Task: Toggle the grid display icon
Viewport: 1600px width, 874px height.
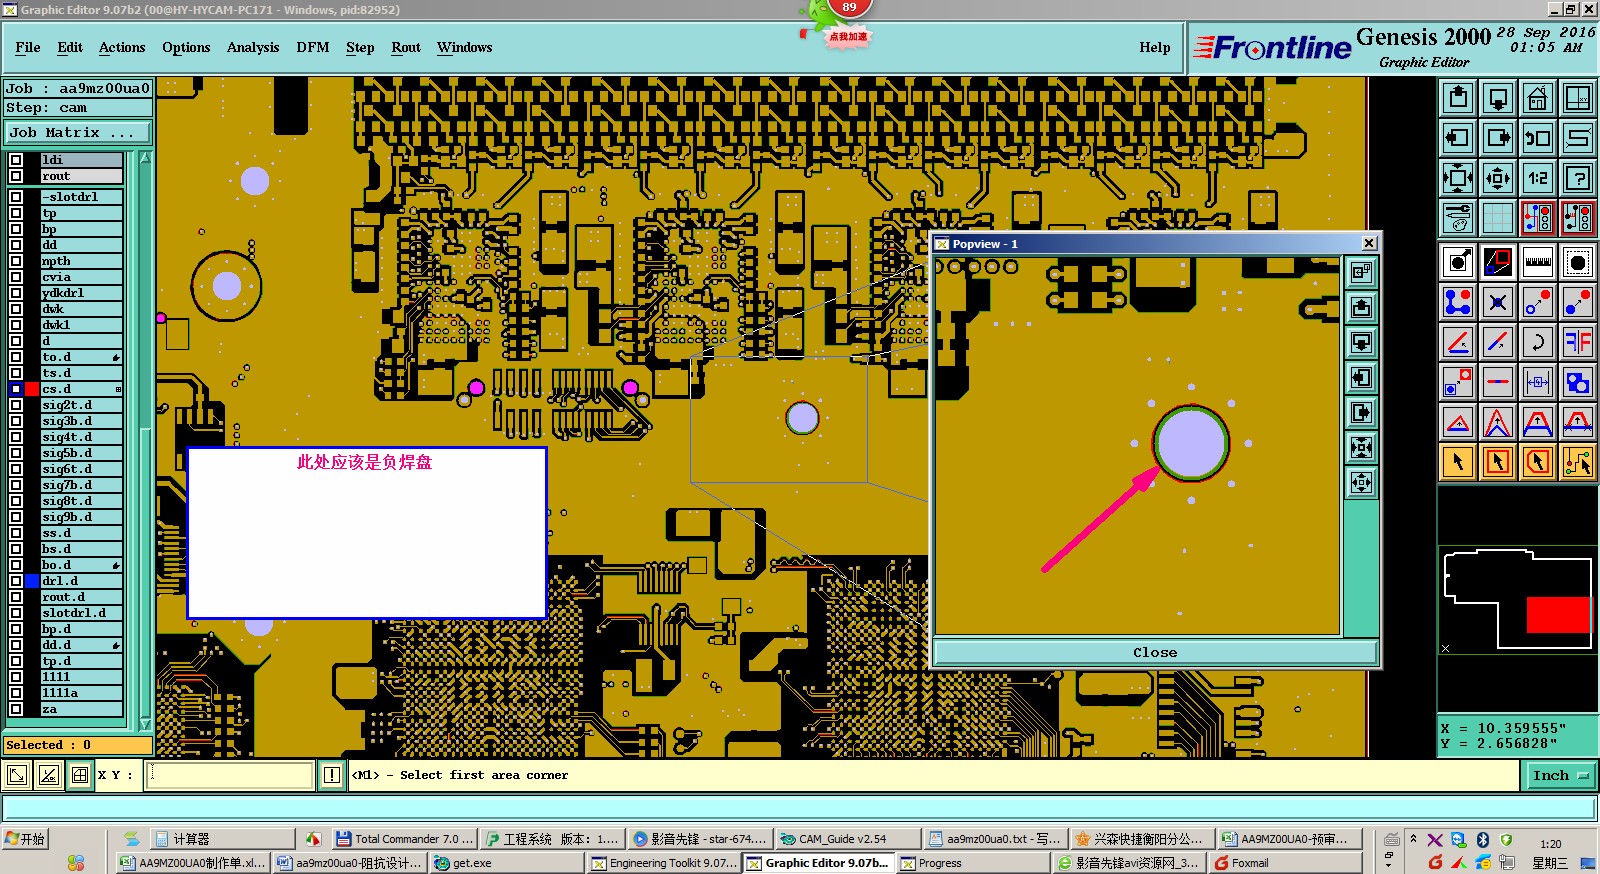Action: click(x=1498, y=218)
